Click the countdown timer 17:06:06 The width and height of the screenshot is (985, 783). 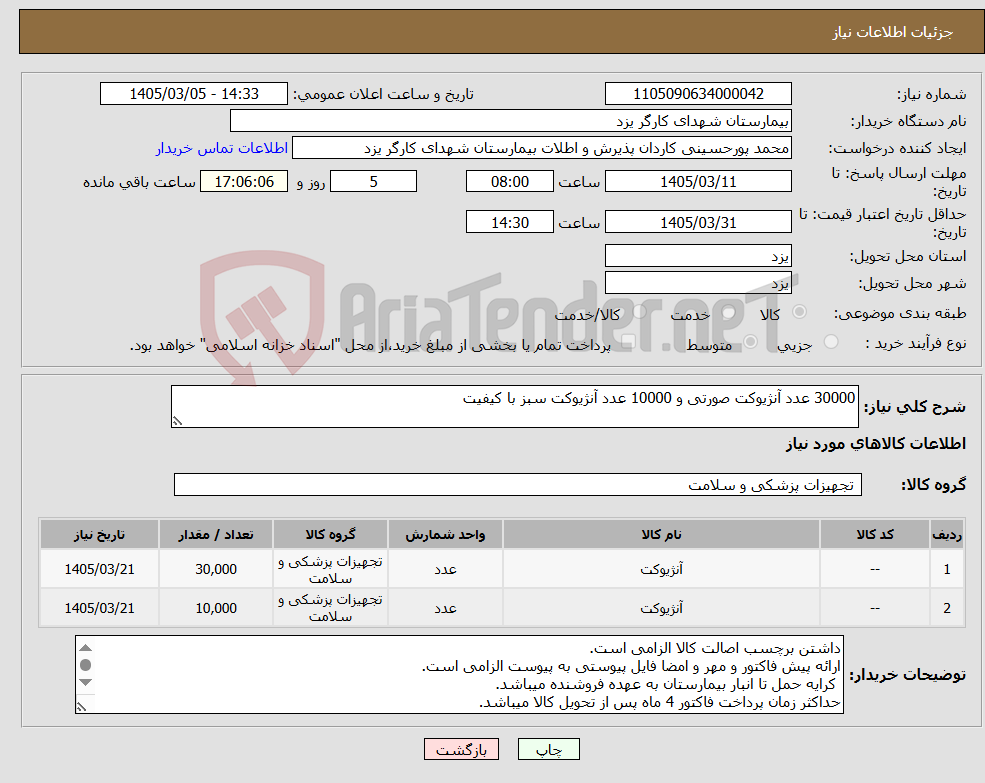pos(244,182)
